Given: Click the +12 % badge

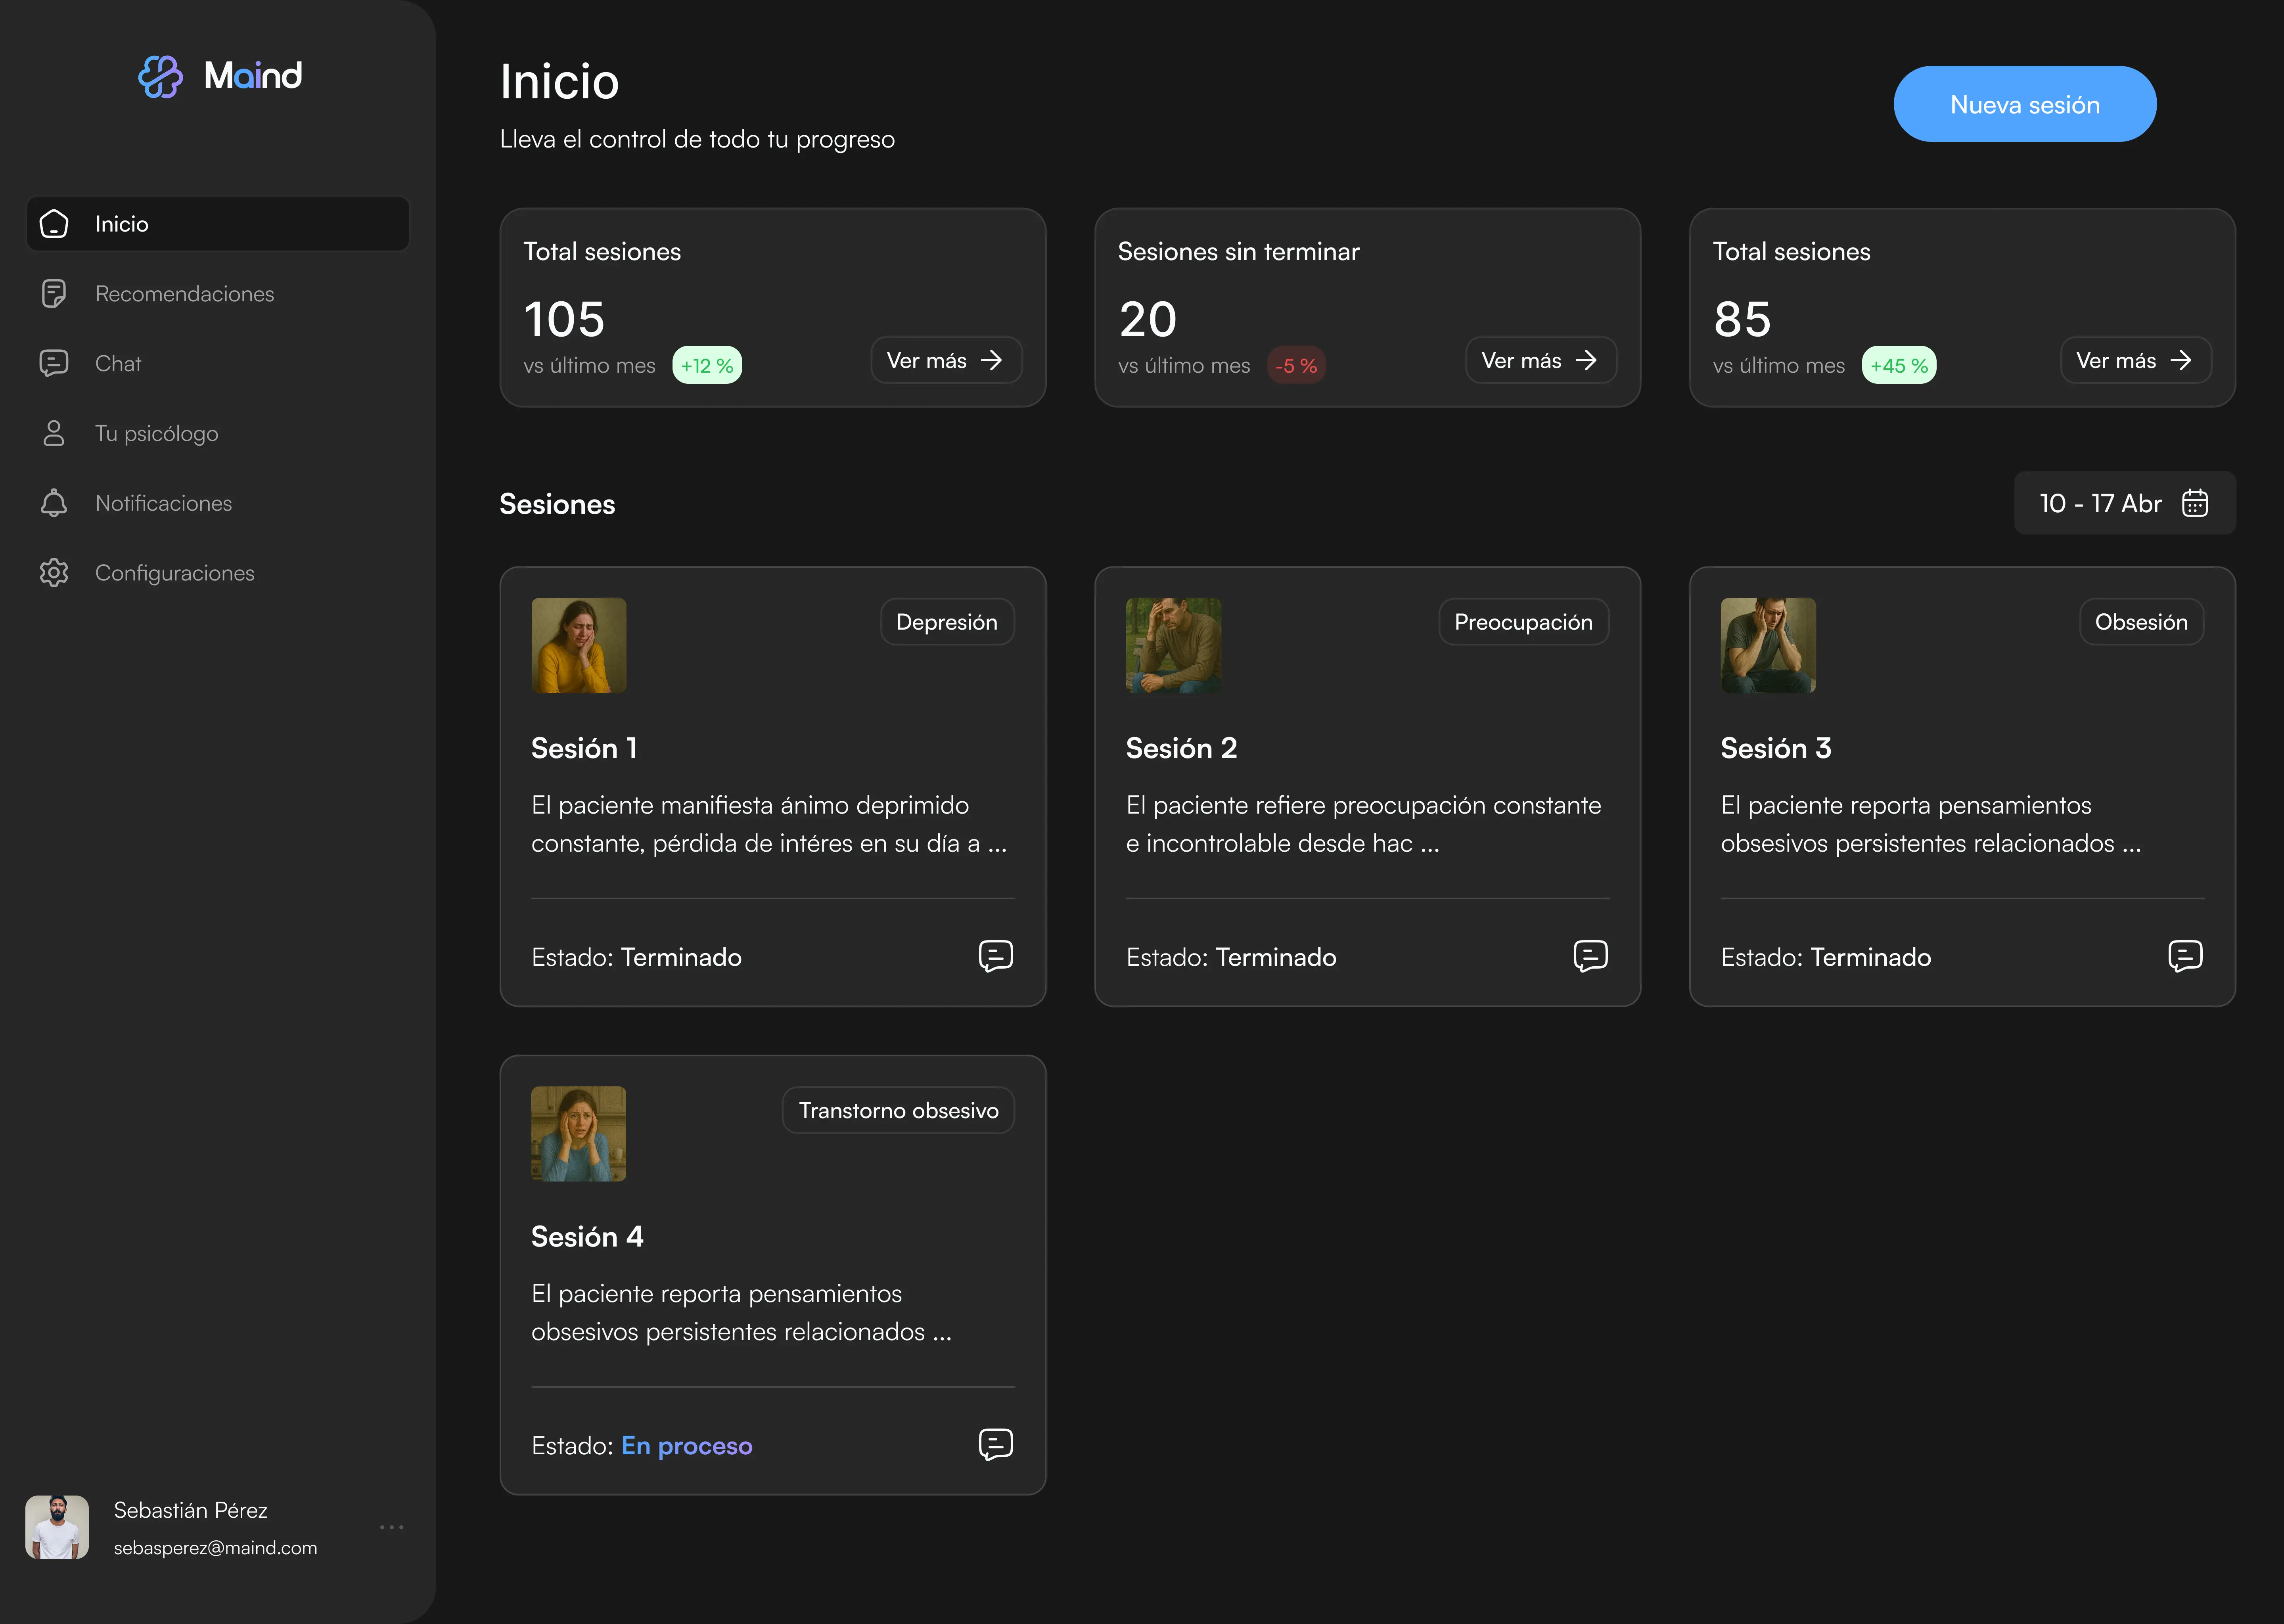Looking at the screenshot, I should (707, 365).
